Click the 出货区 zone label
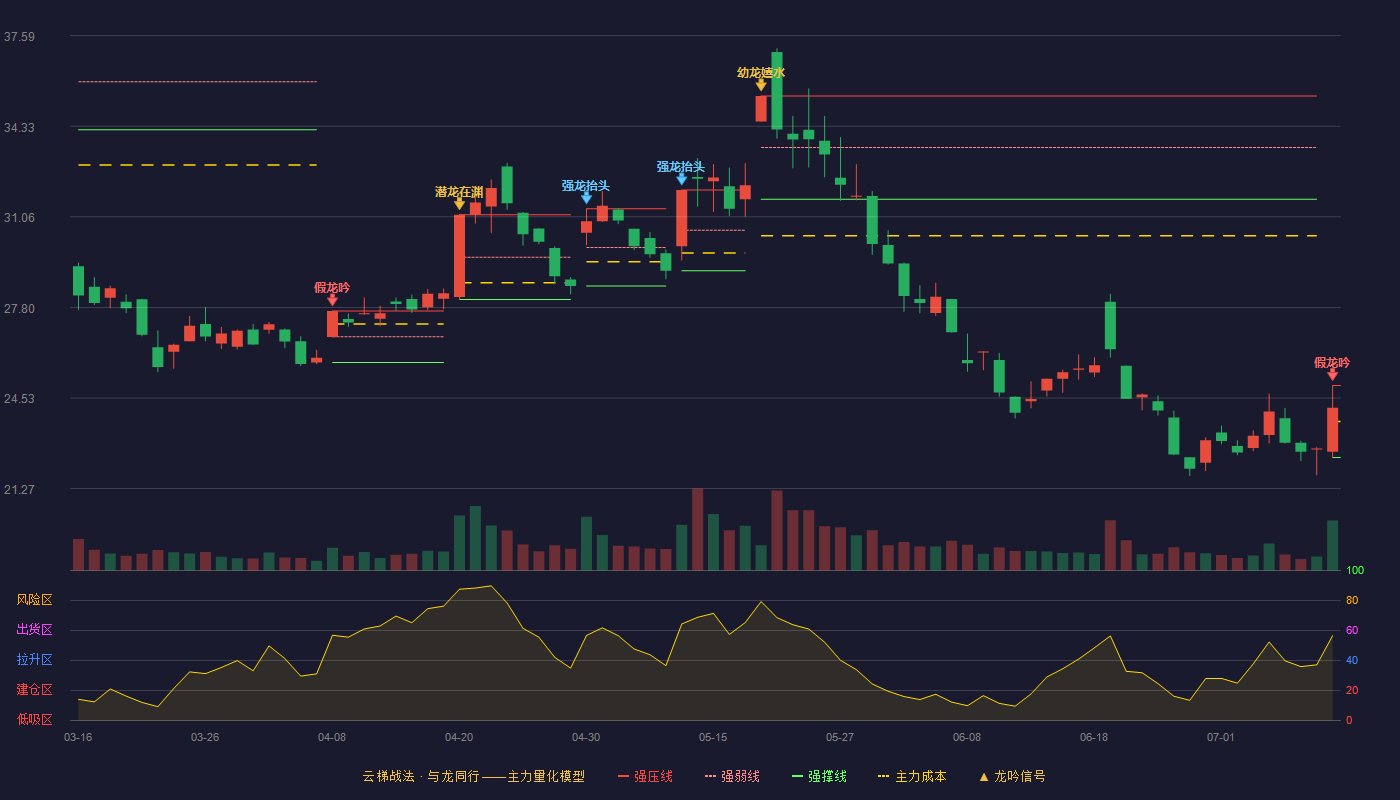1400x800 pixels. tap(35, 630)
